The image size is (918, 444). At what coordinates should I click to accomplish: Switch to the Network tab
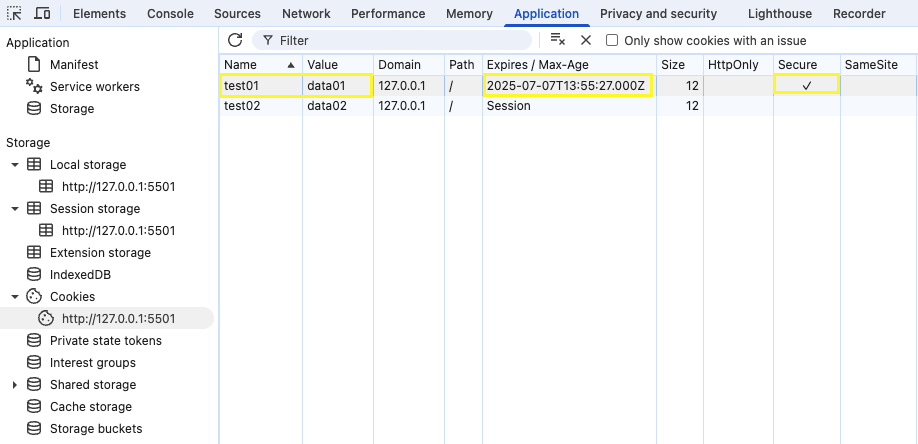click(306, 14)
